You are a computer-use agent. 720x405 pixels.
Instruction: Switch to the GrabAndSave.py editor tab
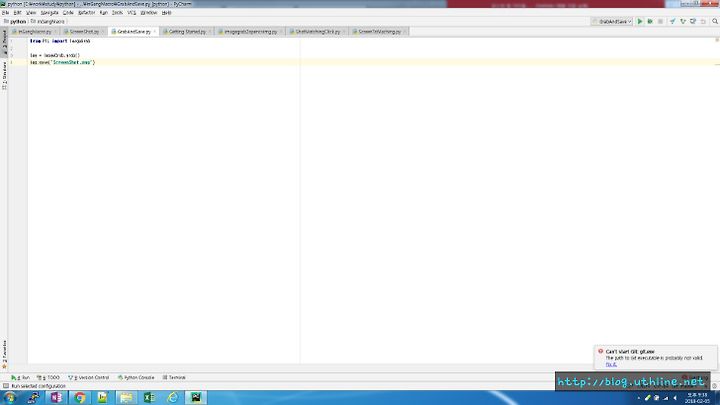point(134,32)
